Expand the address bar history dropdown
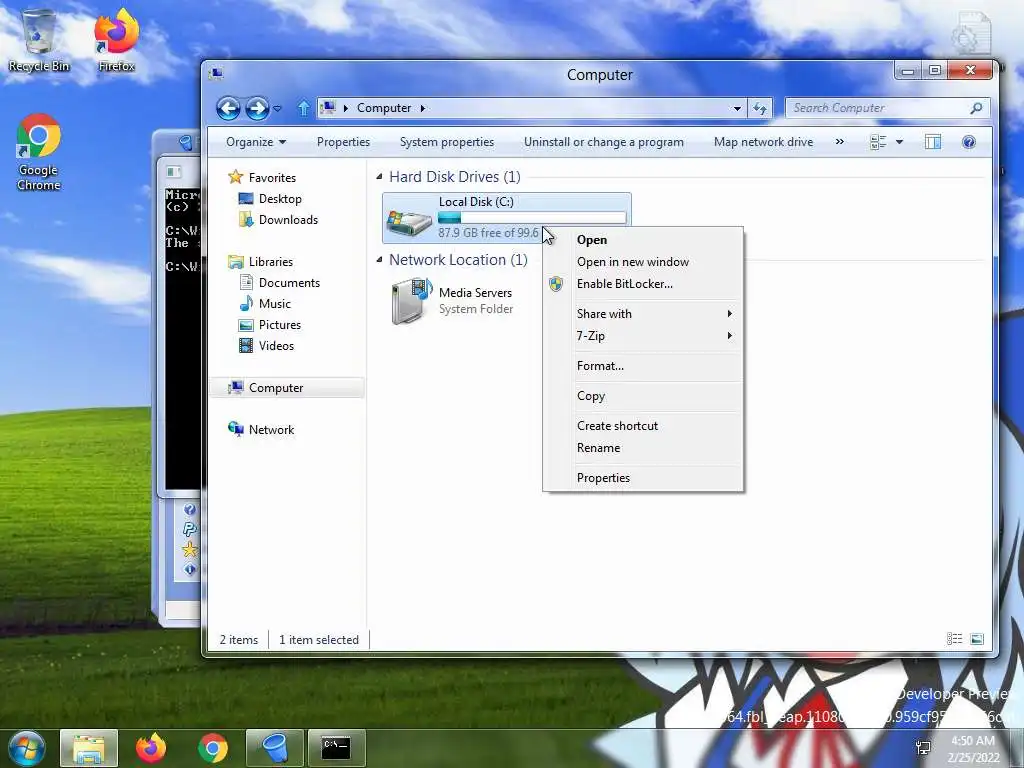Screen dimensions: 1024x768 coord(737,108)
